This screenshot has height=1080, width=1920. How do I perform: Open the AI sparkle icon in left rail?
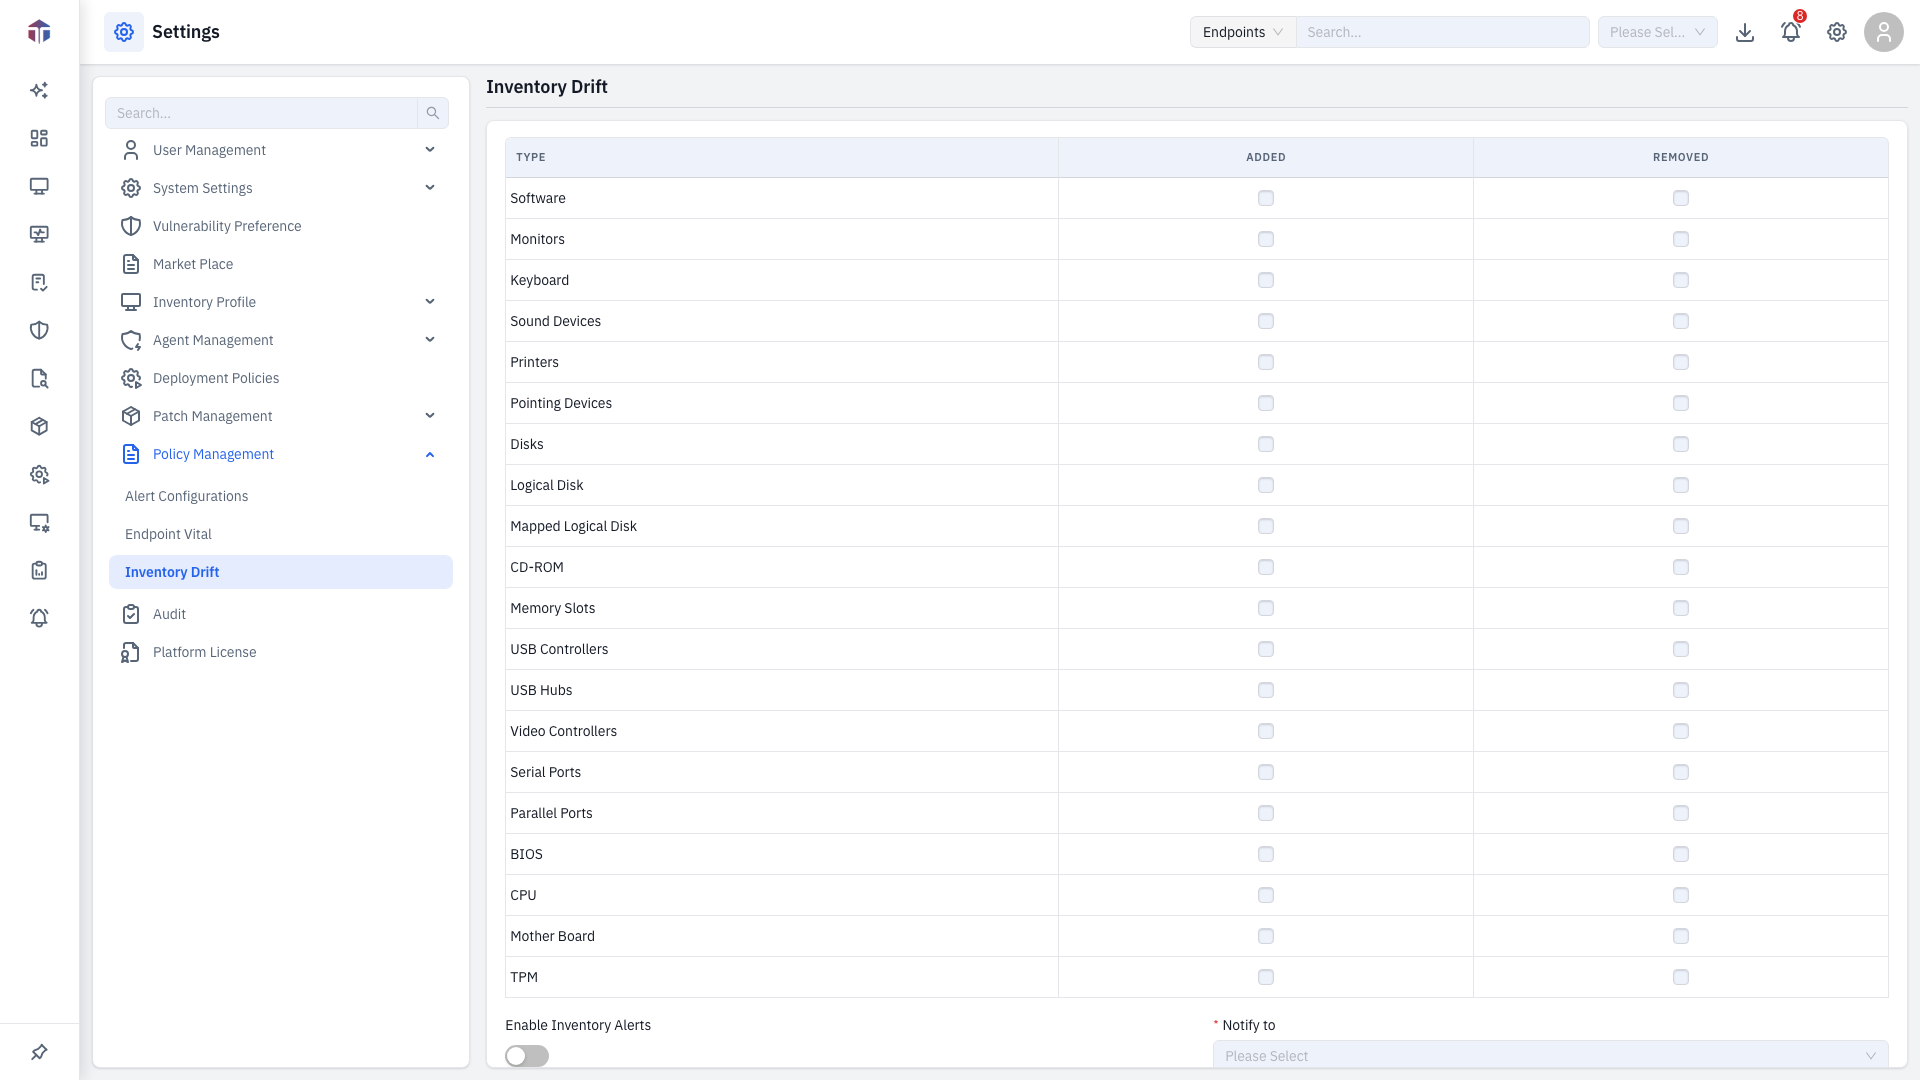(x=39, y=90)
